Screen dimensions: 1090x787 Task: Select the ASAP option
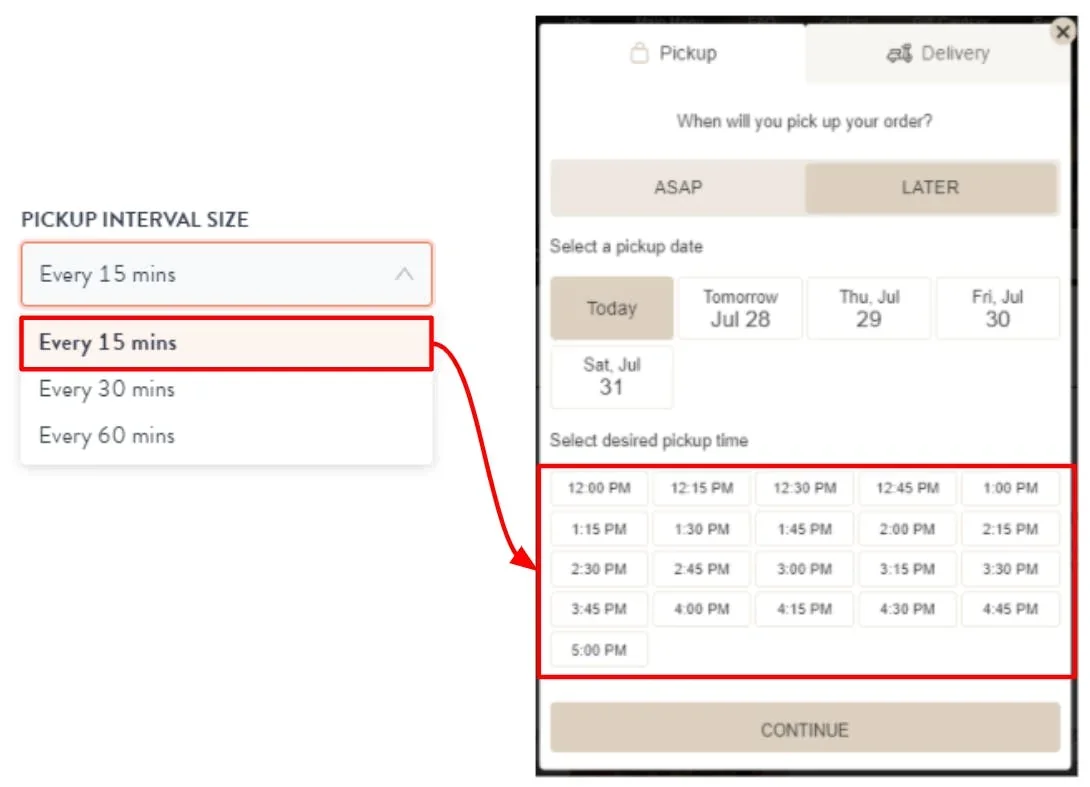pos(678,188)
